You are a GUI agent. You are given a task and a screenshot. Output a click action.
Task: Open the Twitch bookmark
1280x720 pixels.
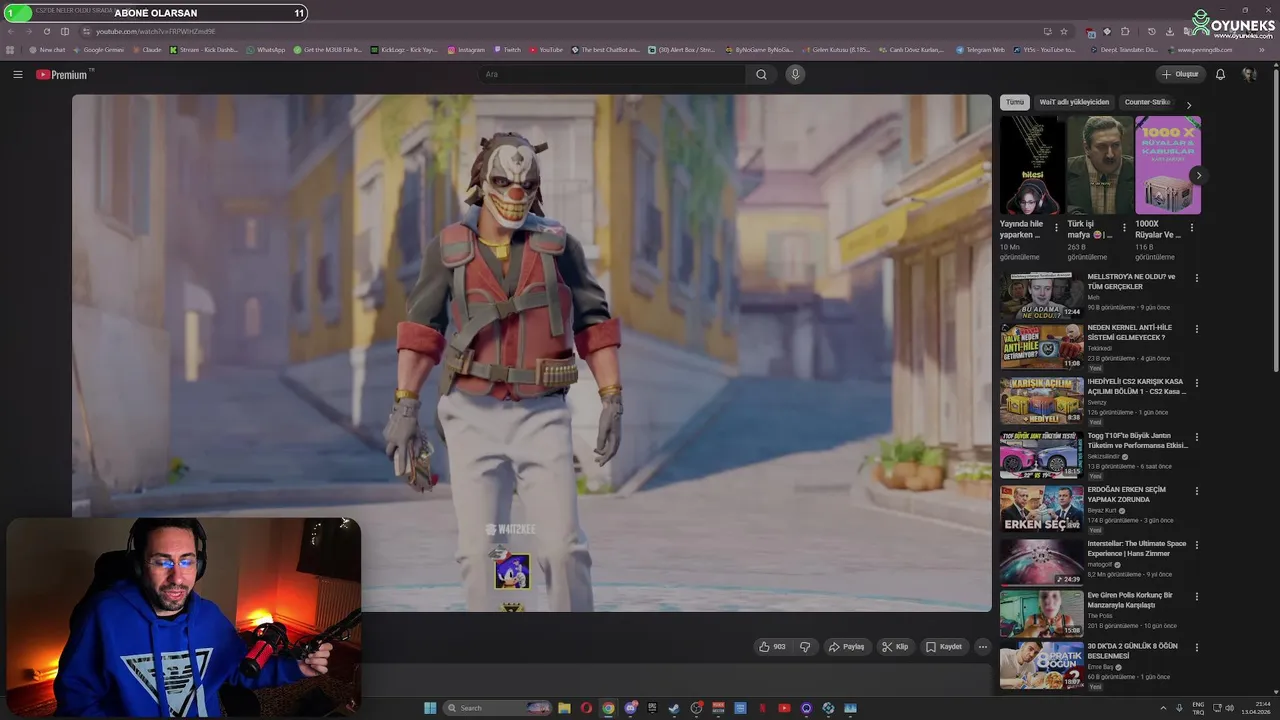click(507, 49)
